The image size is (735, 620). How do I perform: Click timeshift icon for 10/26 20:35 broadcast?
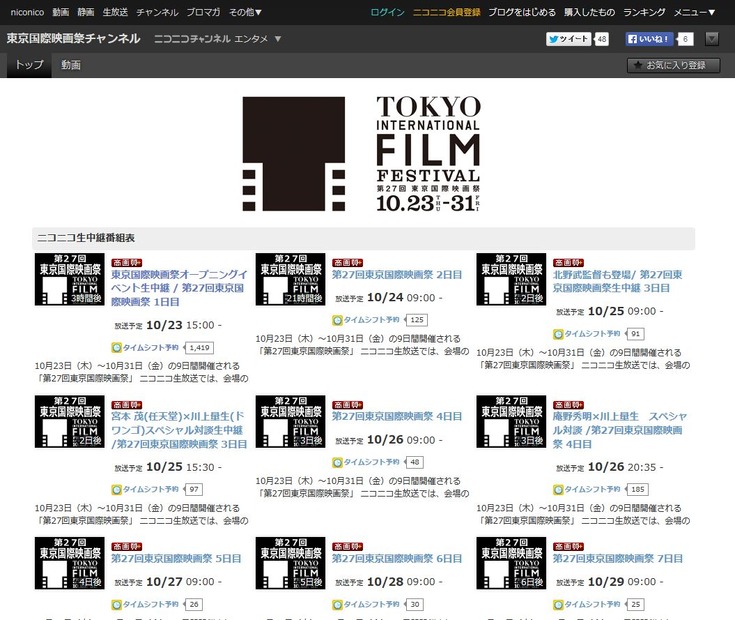coord(558,490)
